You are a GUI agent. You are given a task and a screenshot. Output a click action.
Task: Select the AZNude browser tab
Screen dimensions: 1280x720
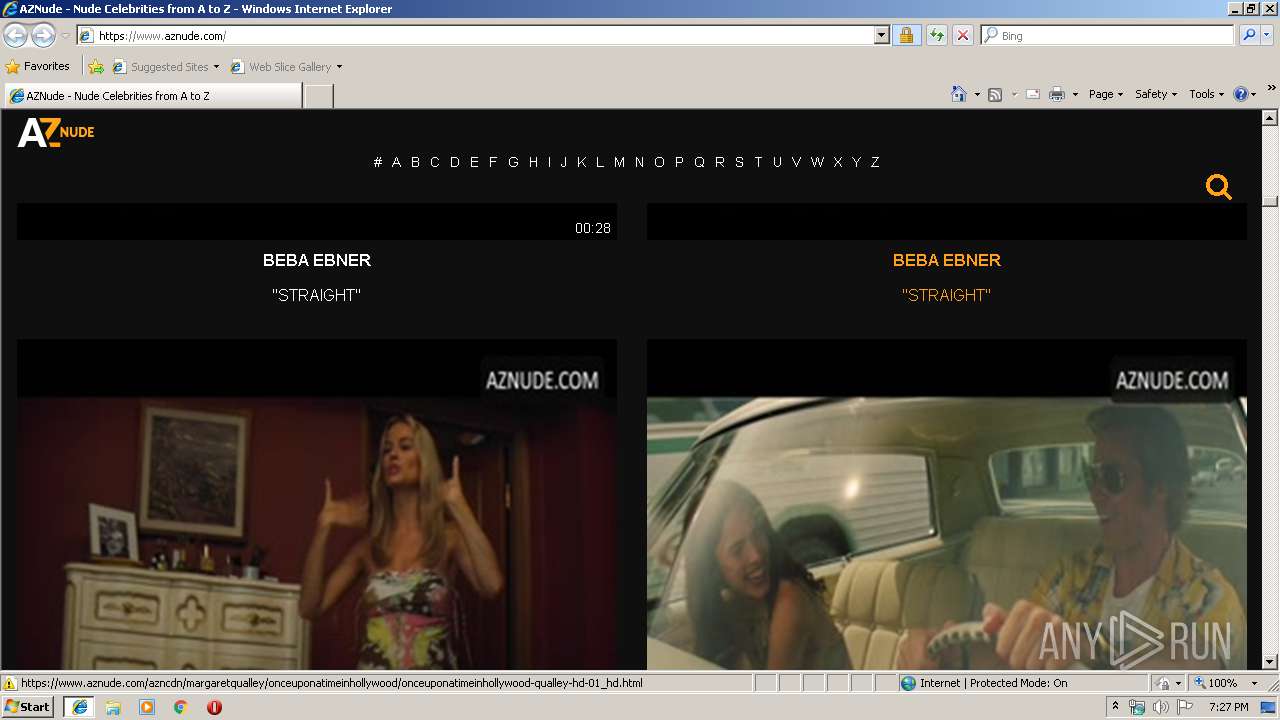click(x=153, y=96)
